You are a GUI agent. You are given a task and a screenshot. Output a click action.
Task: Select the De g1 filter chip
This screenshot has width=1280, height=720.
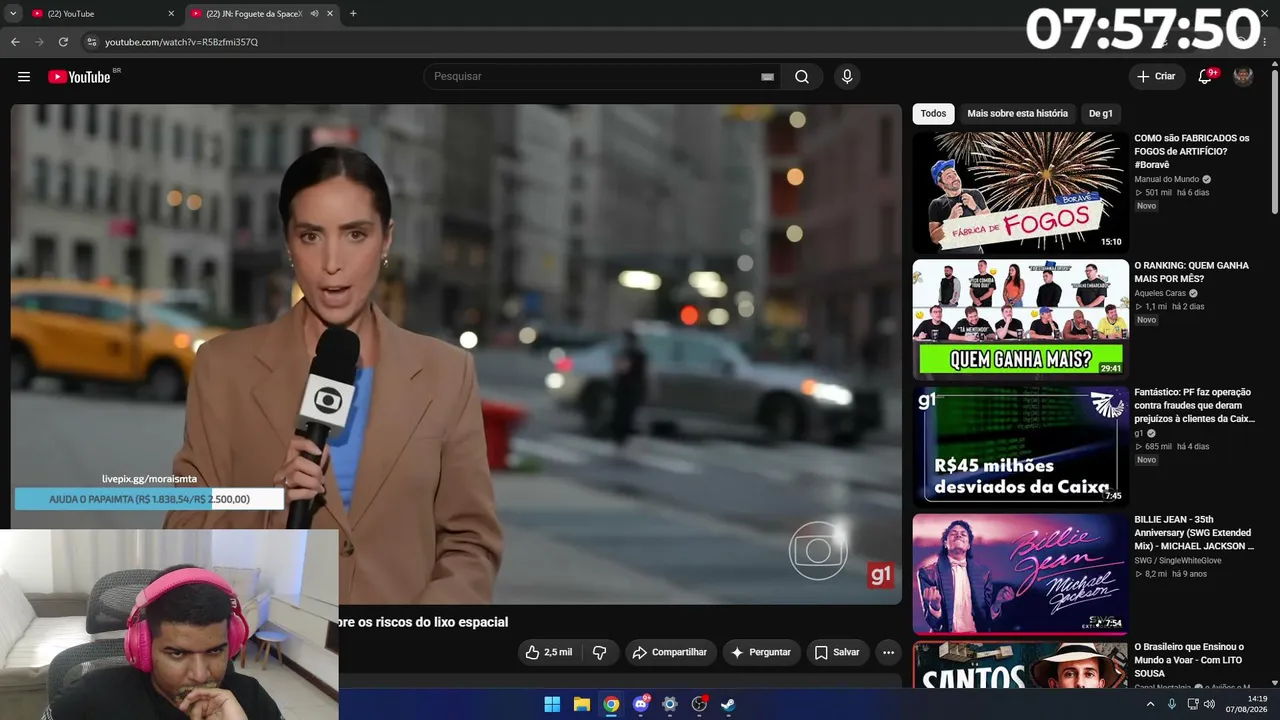point(1100,114)
